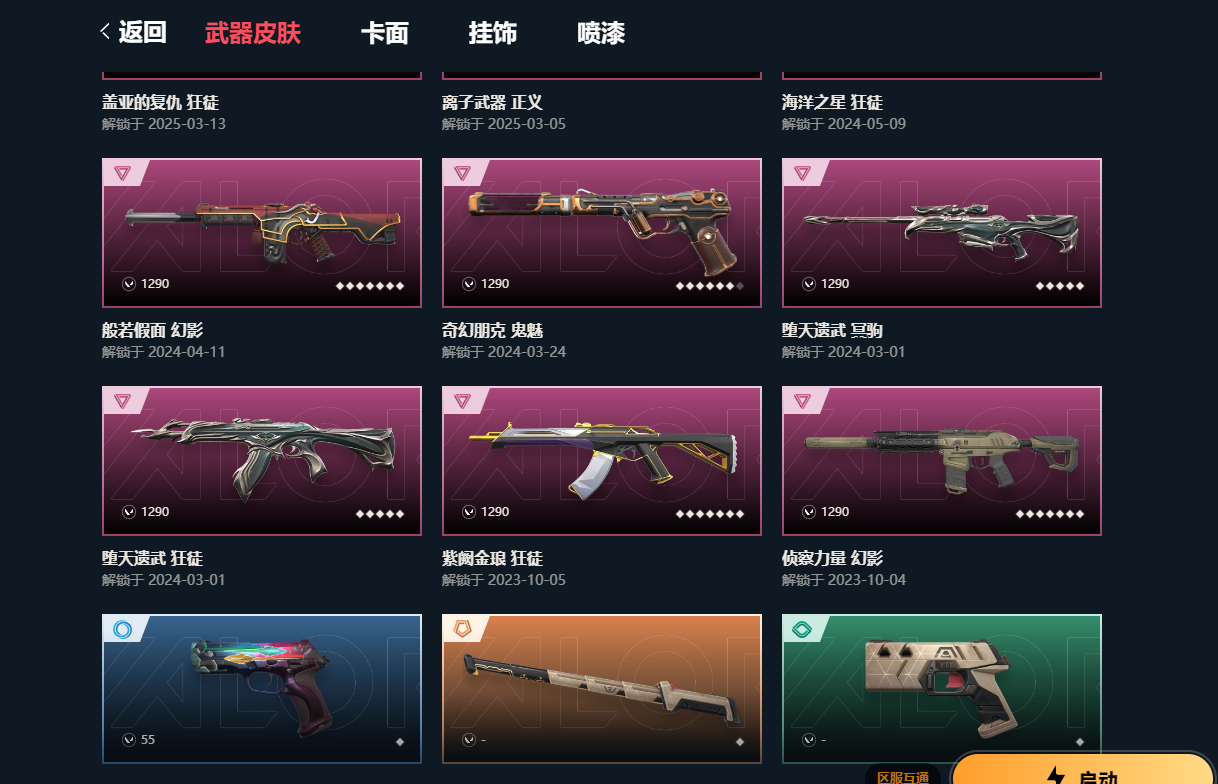Click the green diamond tier icon on sidearm card
The height and width of the screenshot is (784, 1218).
click(802, 629)
